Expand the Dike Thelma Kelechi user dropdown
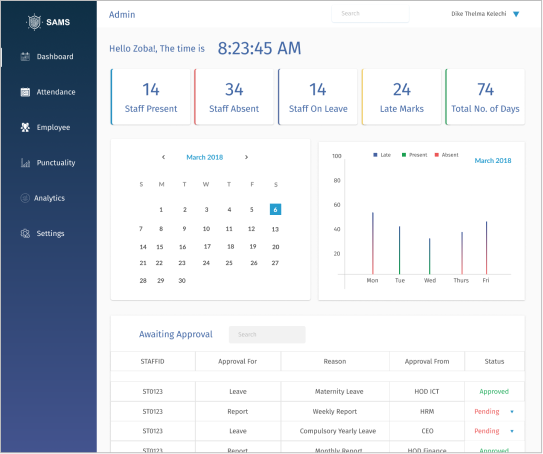The height and width of the screenshot is (454, 543). tap(516, 14)
